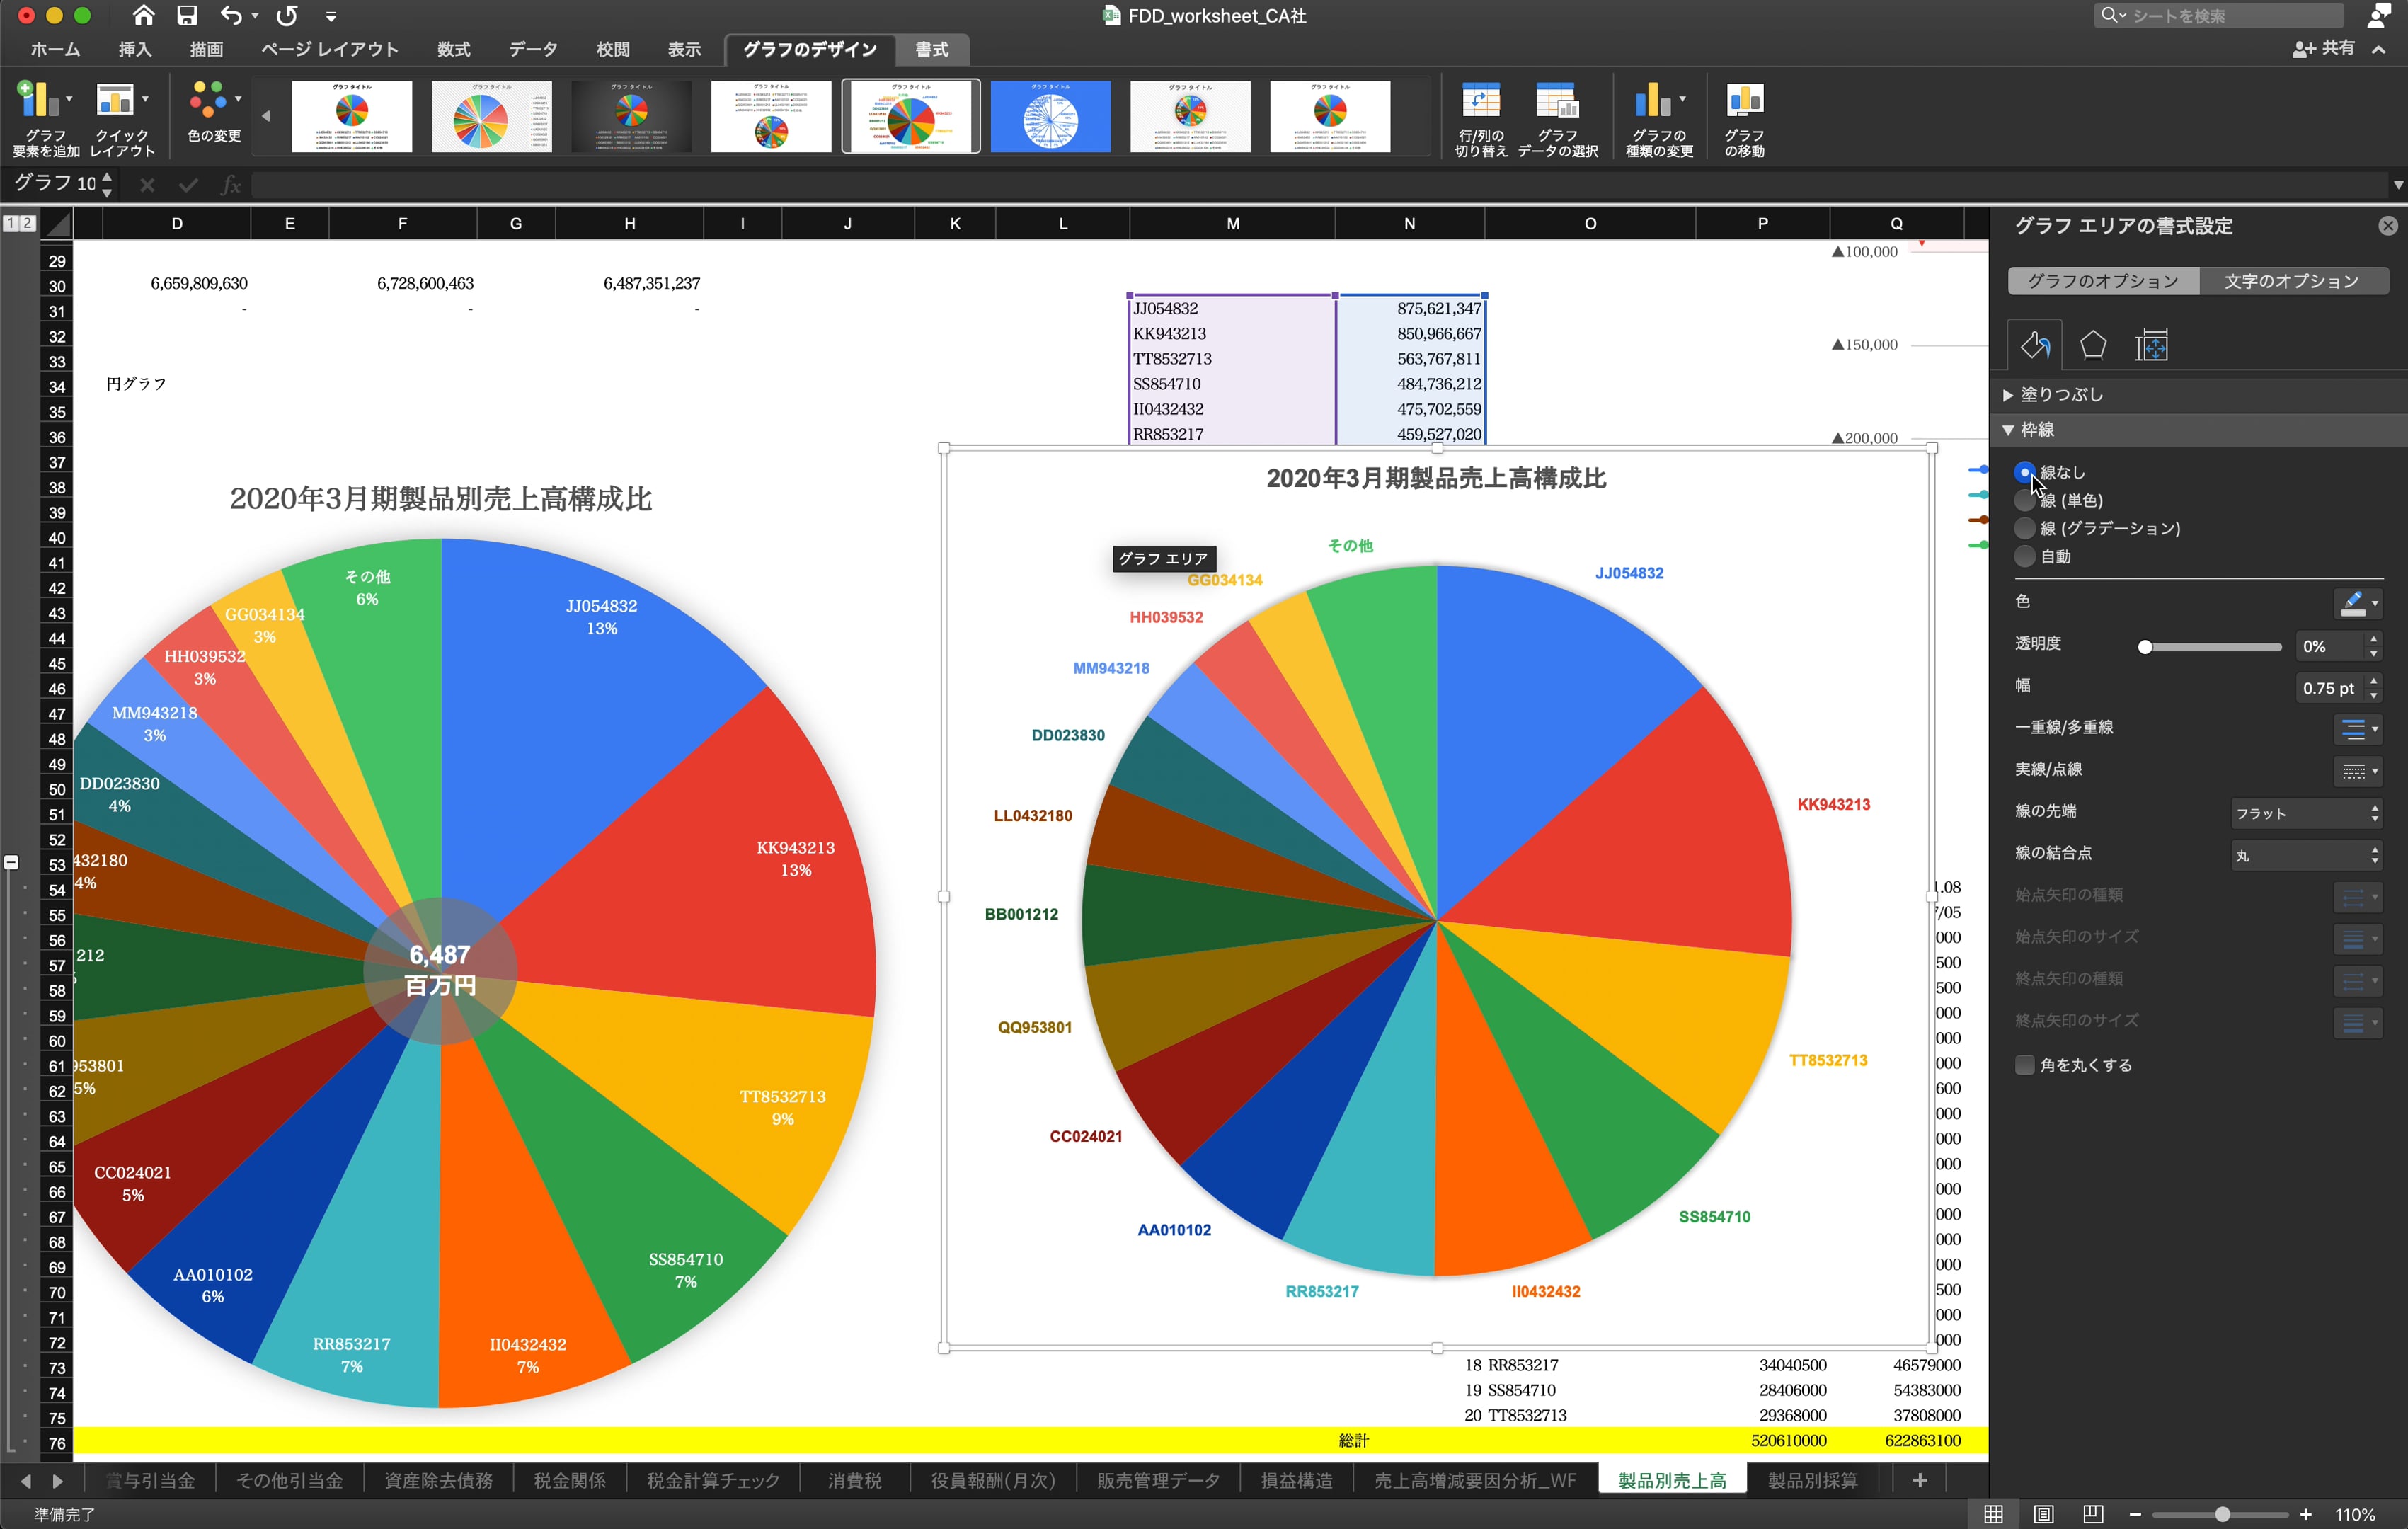Open Size and Properties icon in format pane
The width and height of the screenshot is (2408, 1529).
point(2151,346)
